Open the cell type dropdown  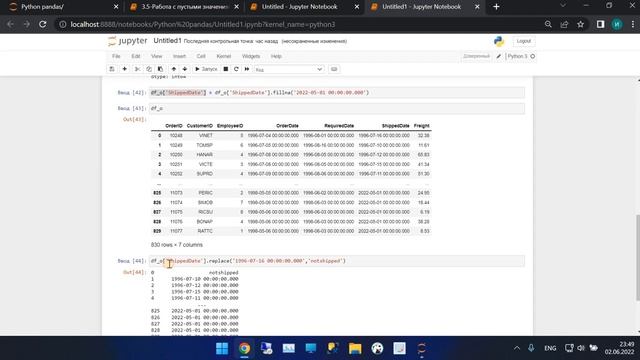tap(289, 69)
